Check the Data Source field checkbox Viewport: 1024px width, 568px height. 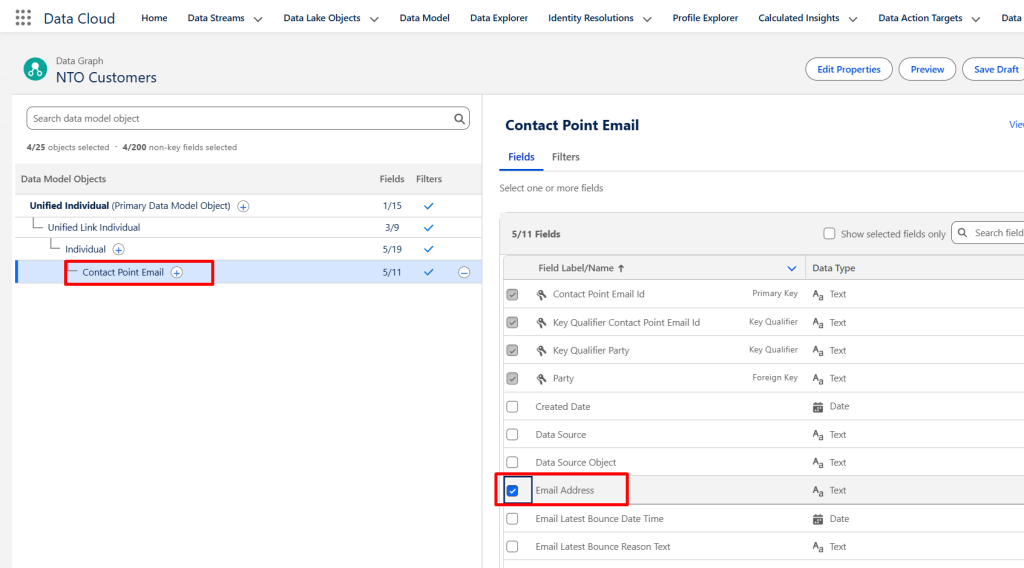pos(513,435)
